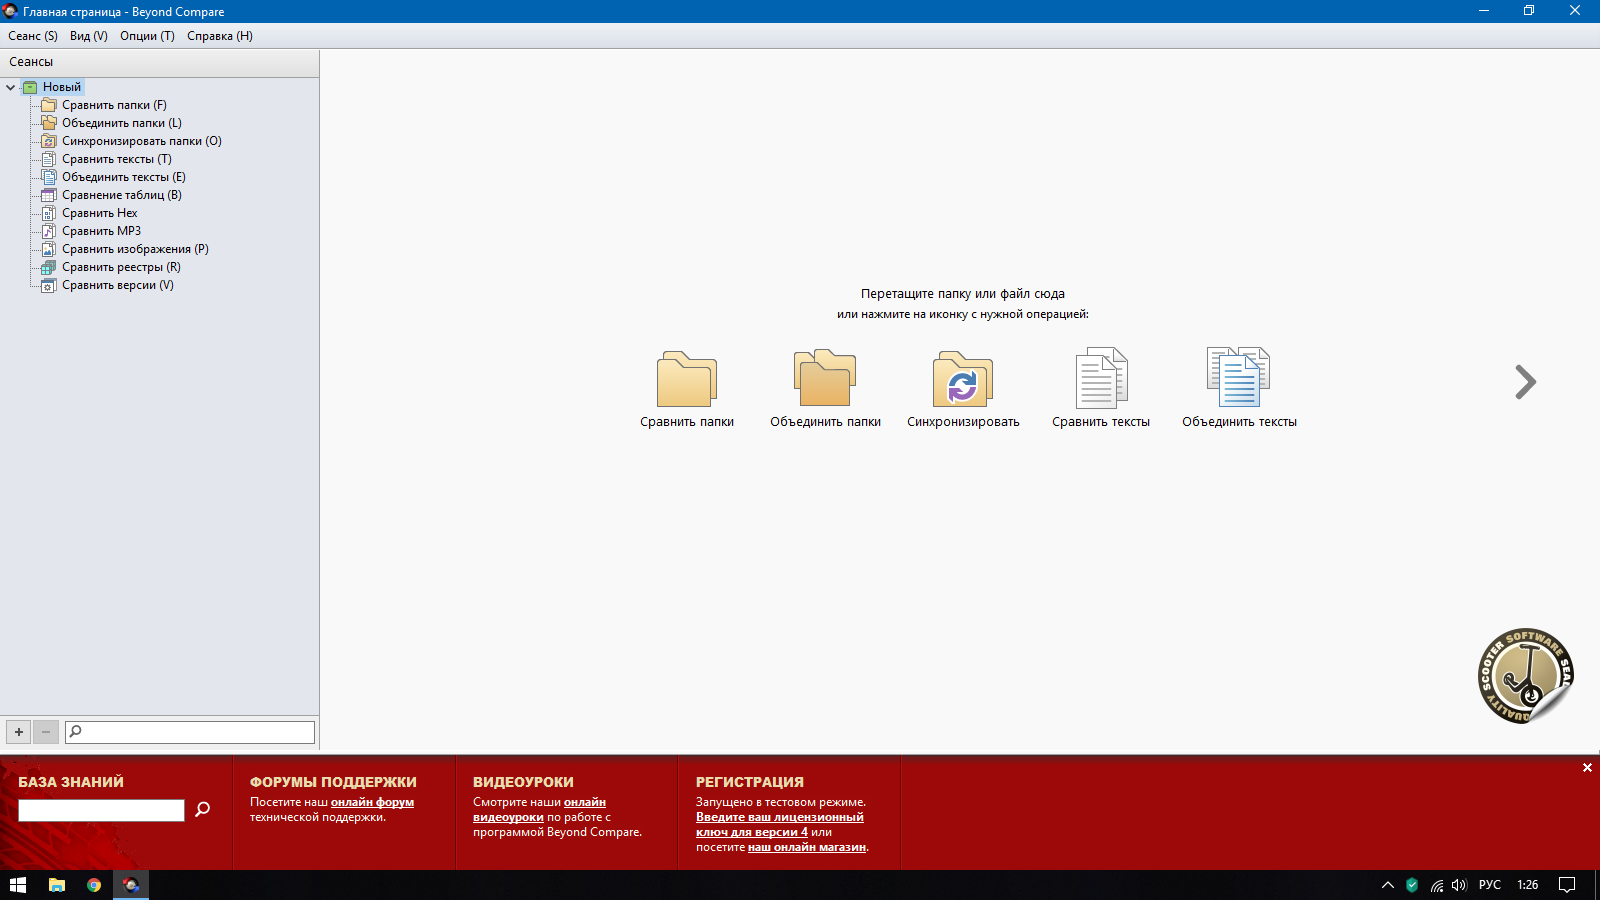Select Сравнение таблиц (B) session

pyautogui.click(x=121, y=195)
